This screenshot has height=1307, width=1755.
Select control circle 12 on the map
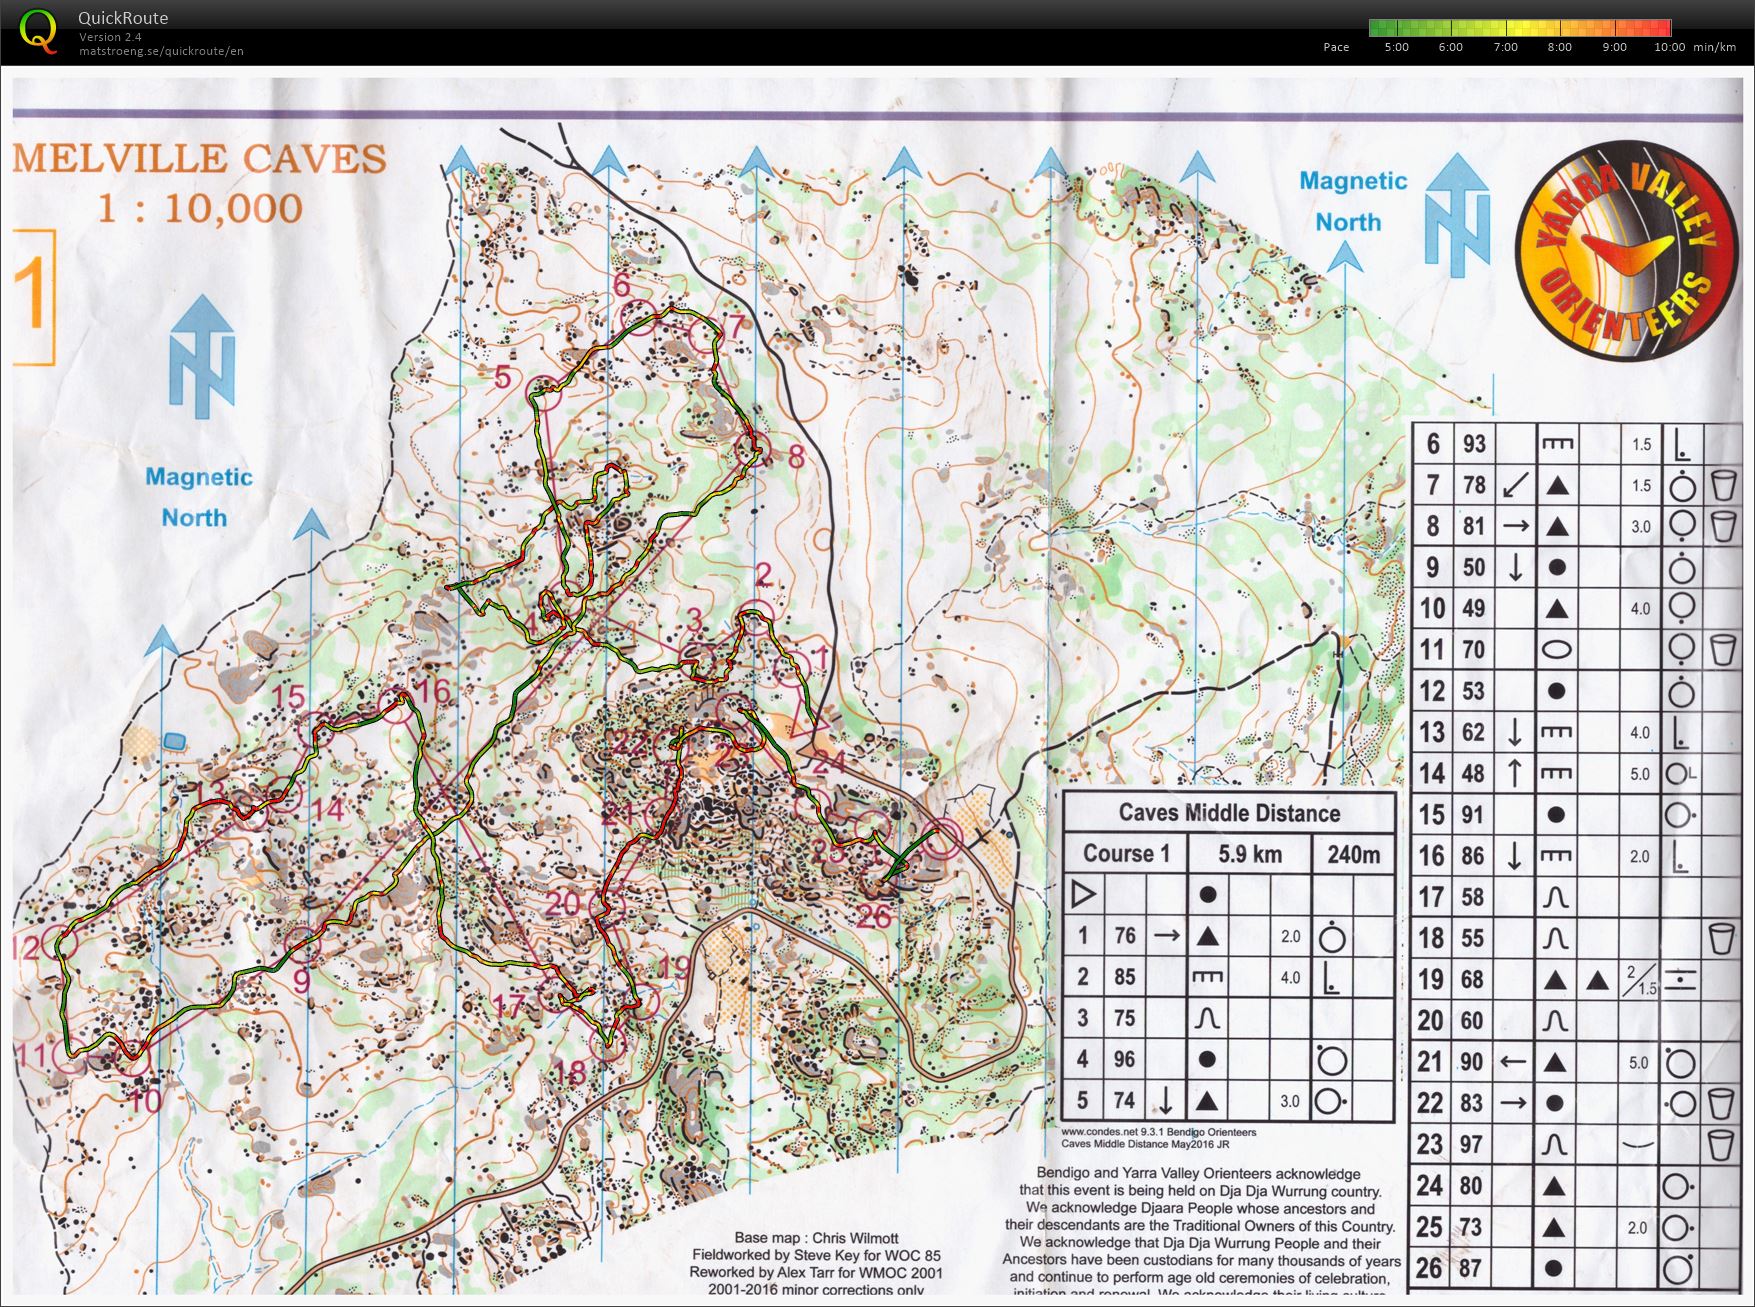[61, 943]
